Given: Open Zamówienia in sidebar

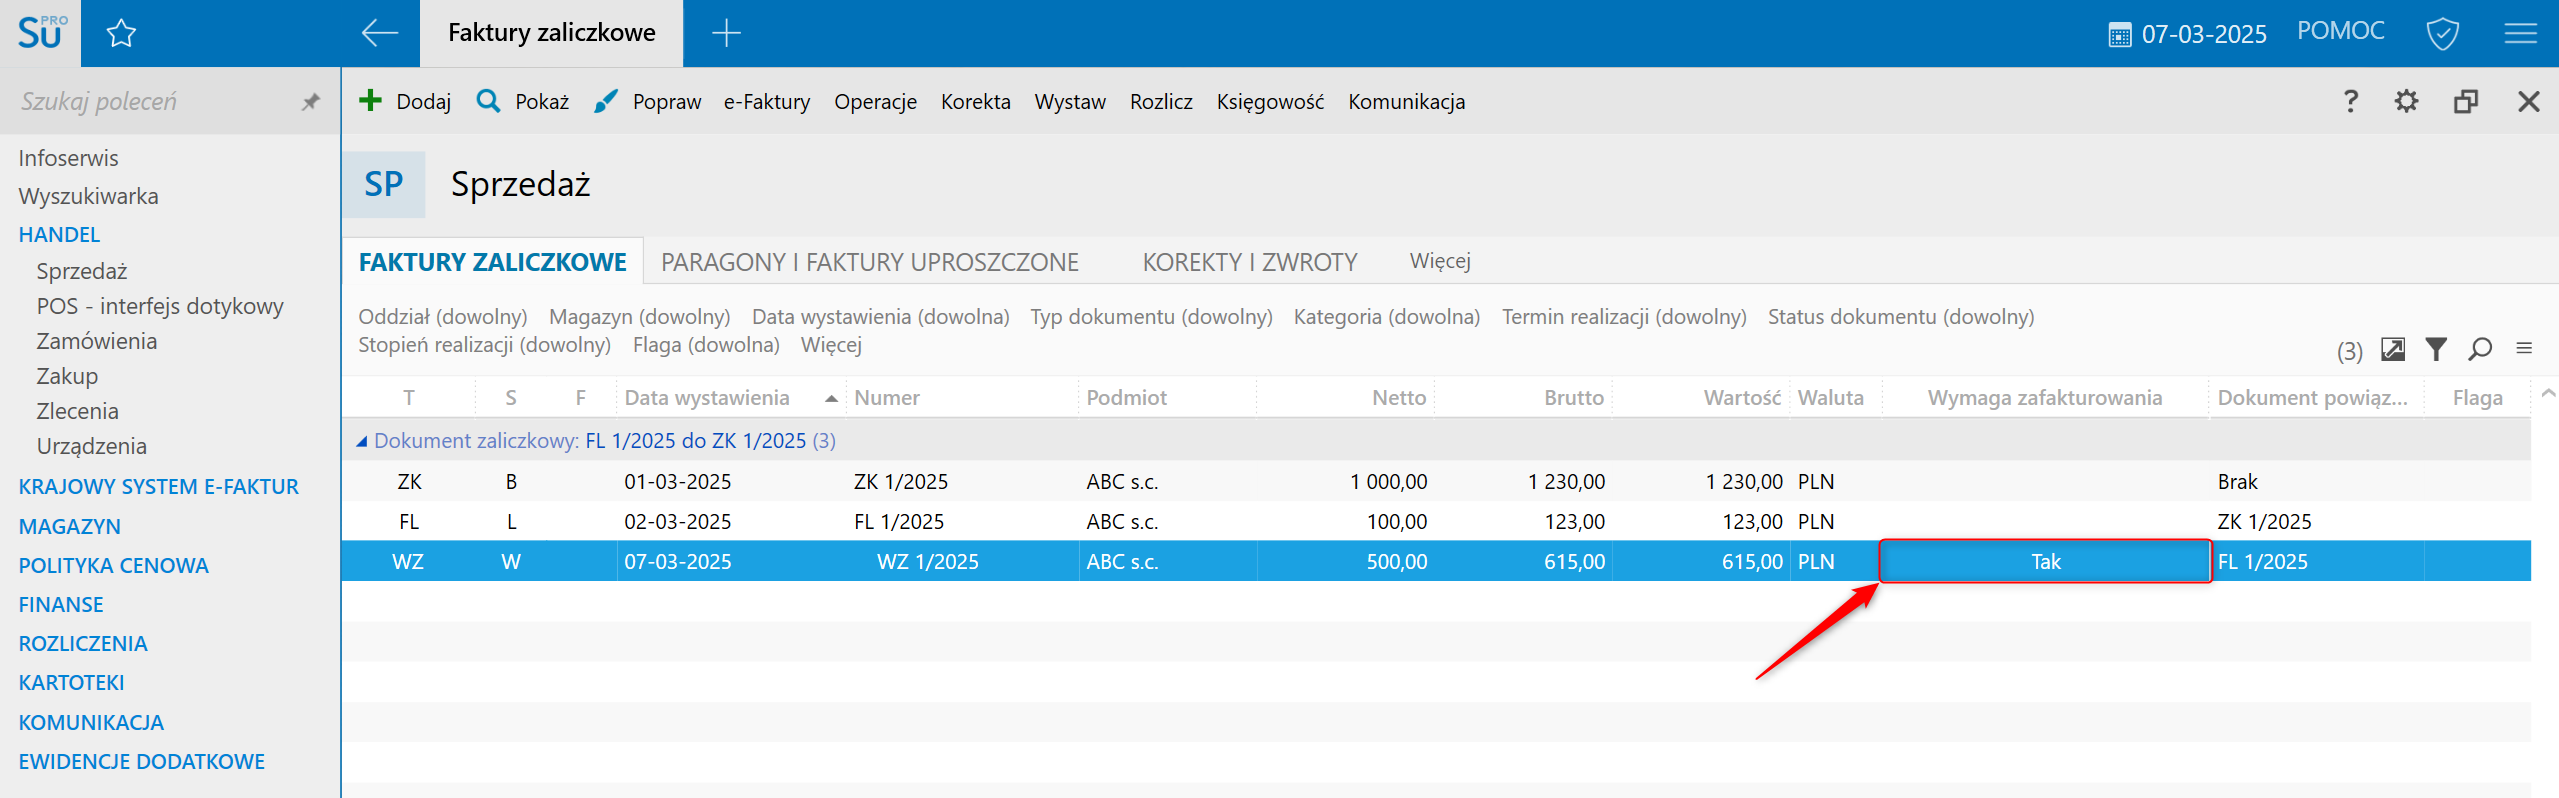Looking at the screenshot, I should point(97,341).
